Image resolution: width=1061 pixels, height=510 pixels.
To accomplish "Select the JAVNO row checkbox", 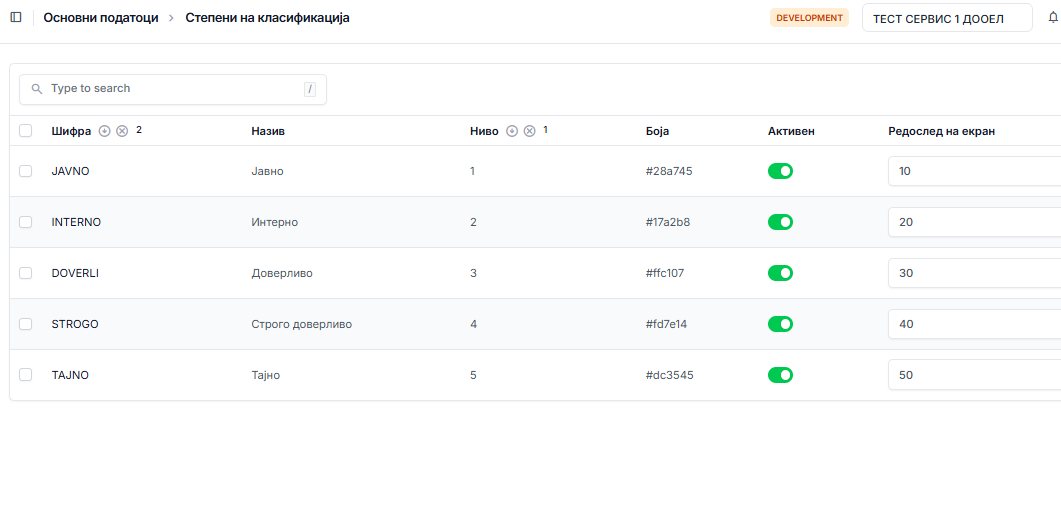I will coord(26,171).
